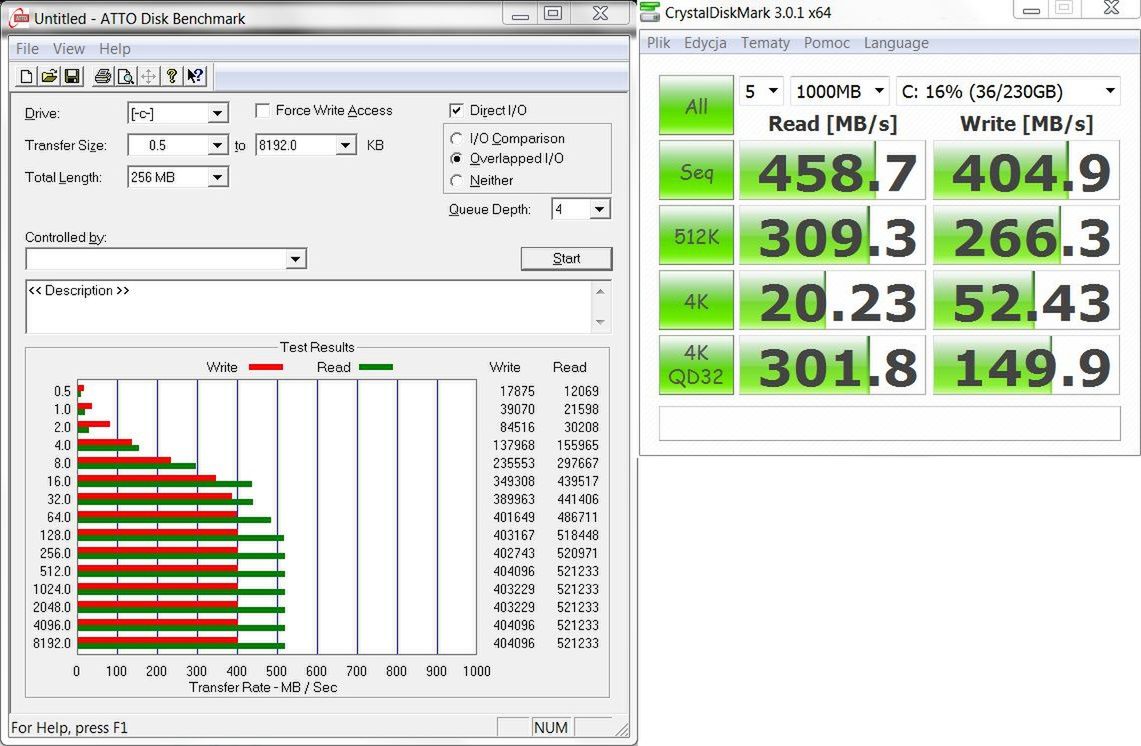Click the New file toolbar icon
The image size is (1141, 746).
26,76
